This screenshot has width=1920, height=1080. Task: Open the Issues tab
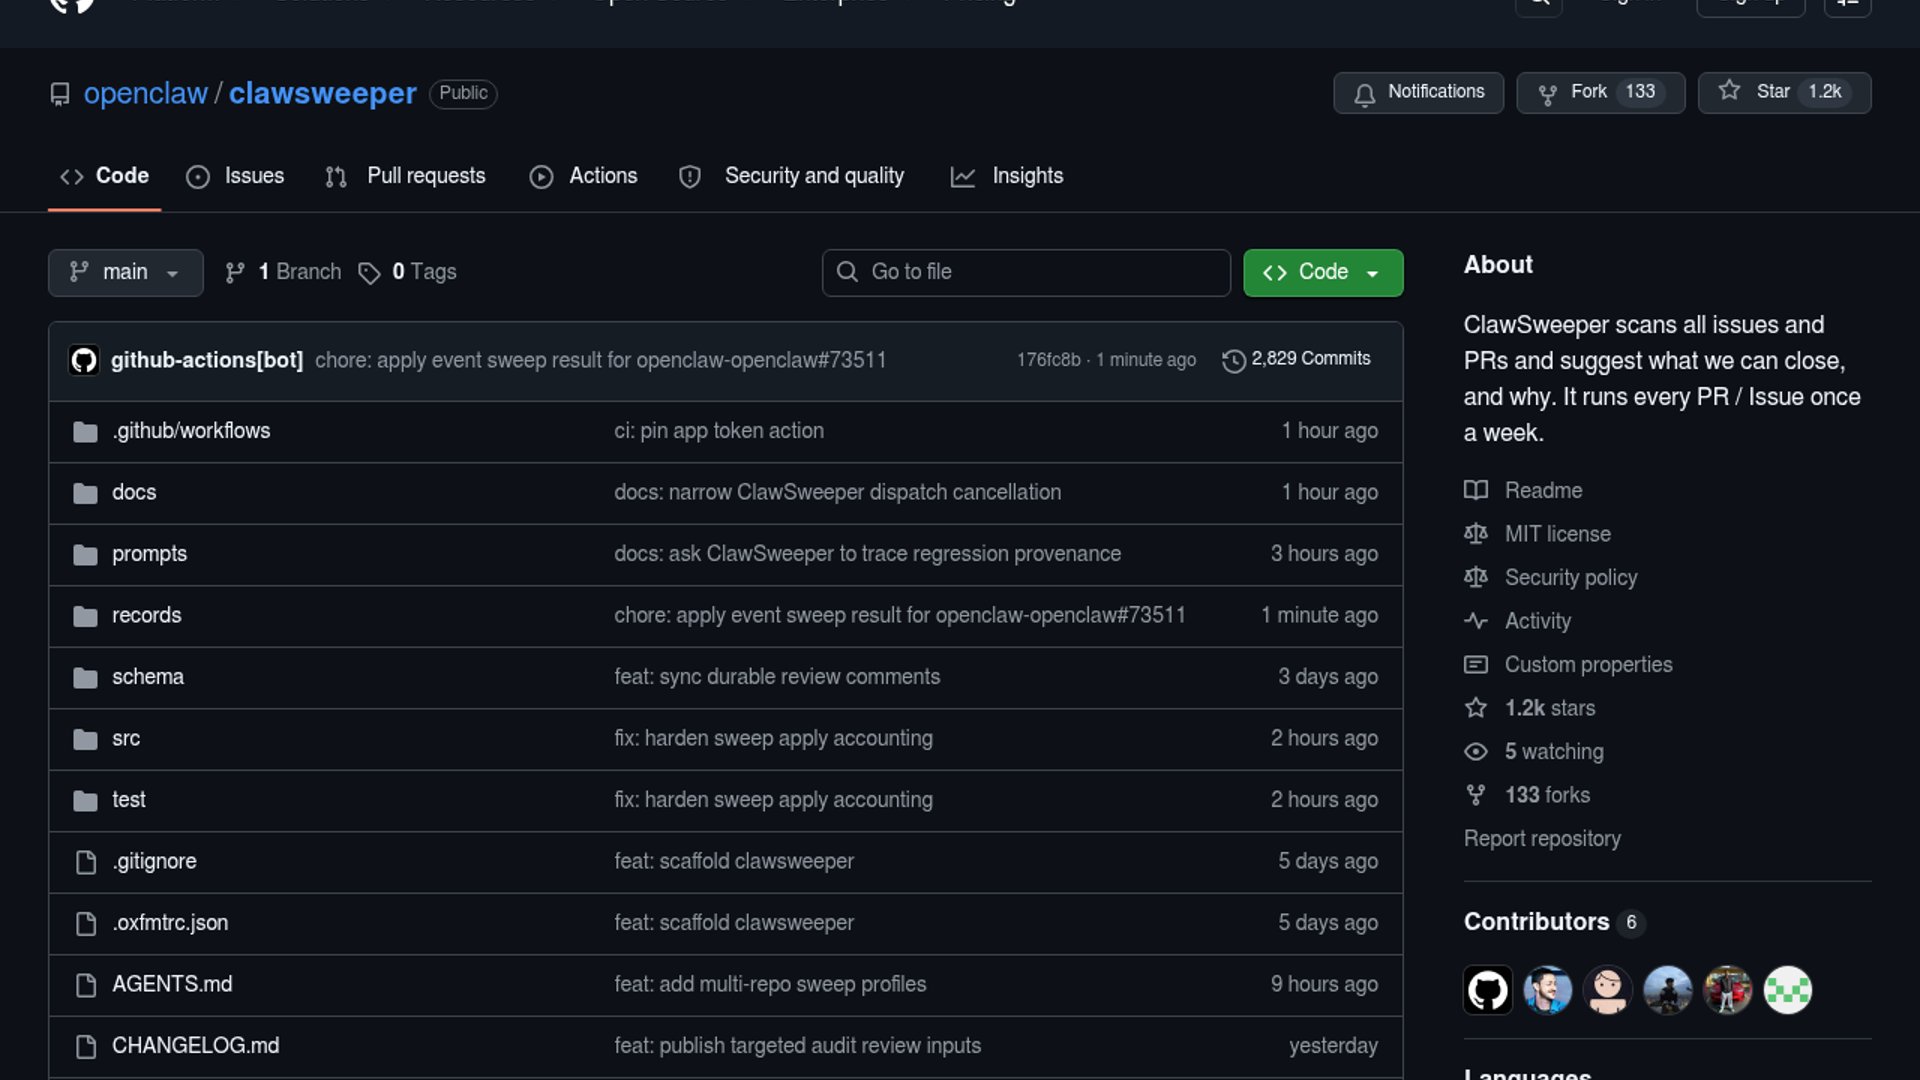pos(236,176)
